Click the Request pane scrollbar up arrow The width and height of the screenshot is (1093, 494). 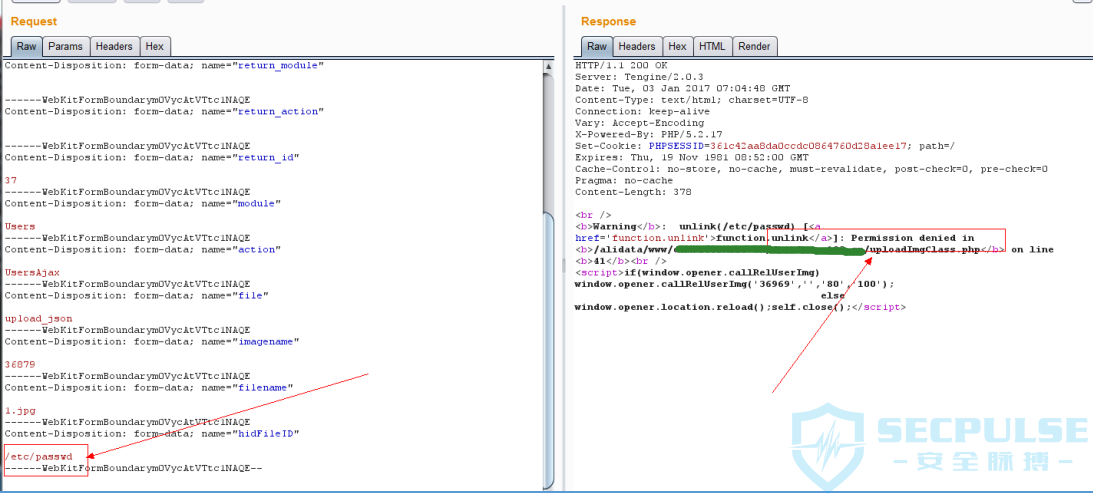click(x=549, y=66)
